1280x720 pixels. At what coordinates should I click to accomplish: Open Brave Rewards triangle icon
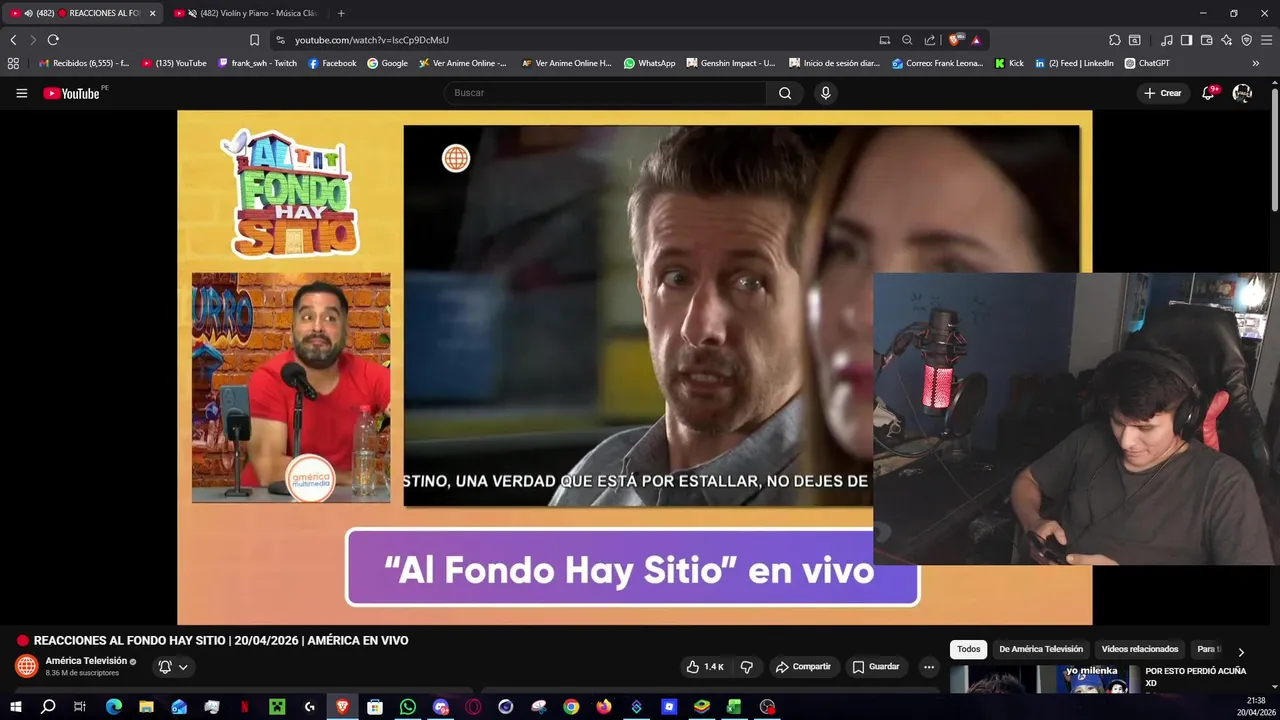click(x=976, y=40)
